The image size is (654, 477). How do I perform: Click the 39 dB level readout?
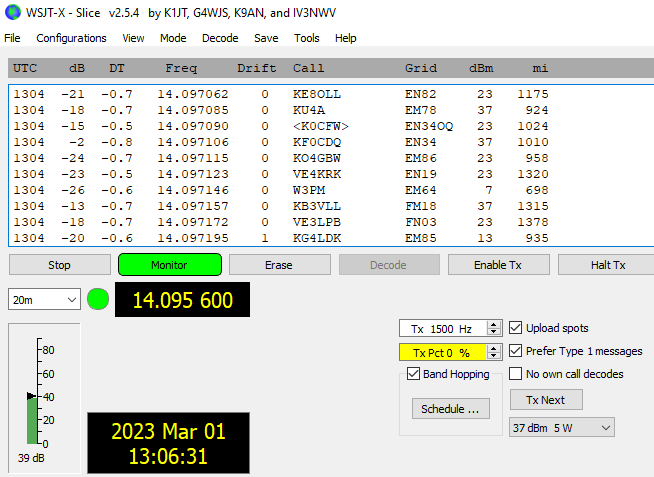(x=31, y=458)
